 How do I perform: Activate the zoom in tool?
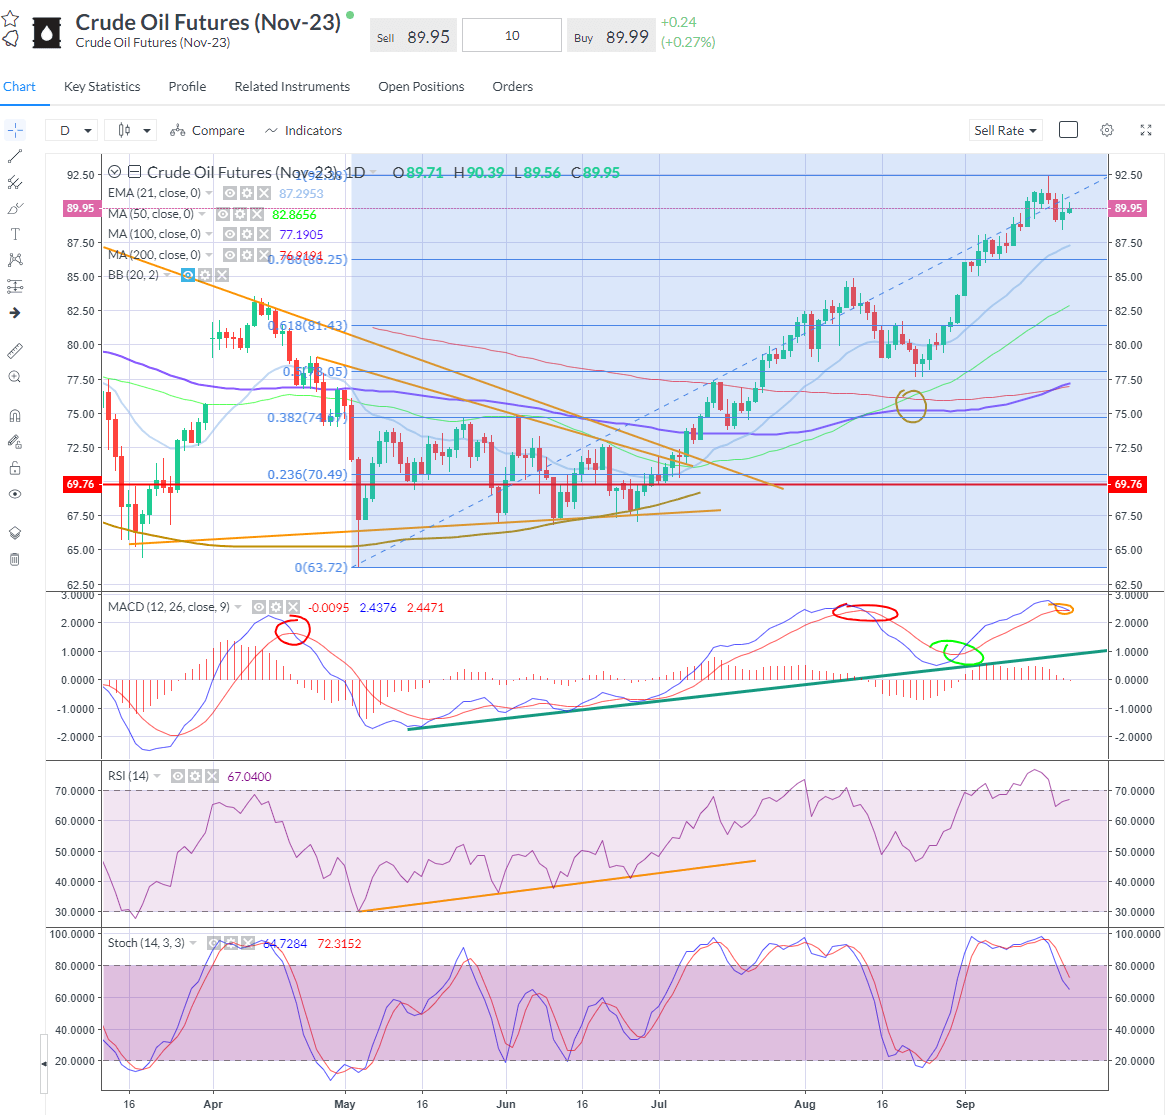(15, 377)
